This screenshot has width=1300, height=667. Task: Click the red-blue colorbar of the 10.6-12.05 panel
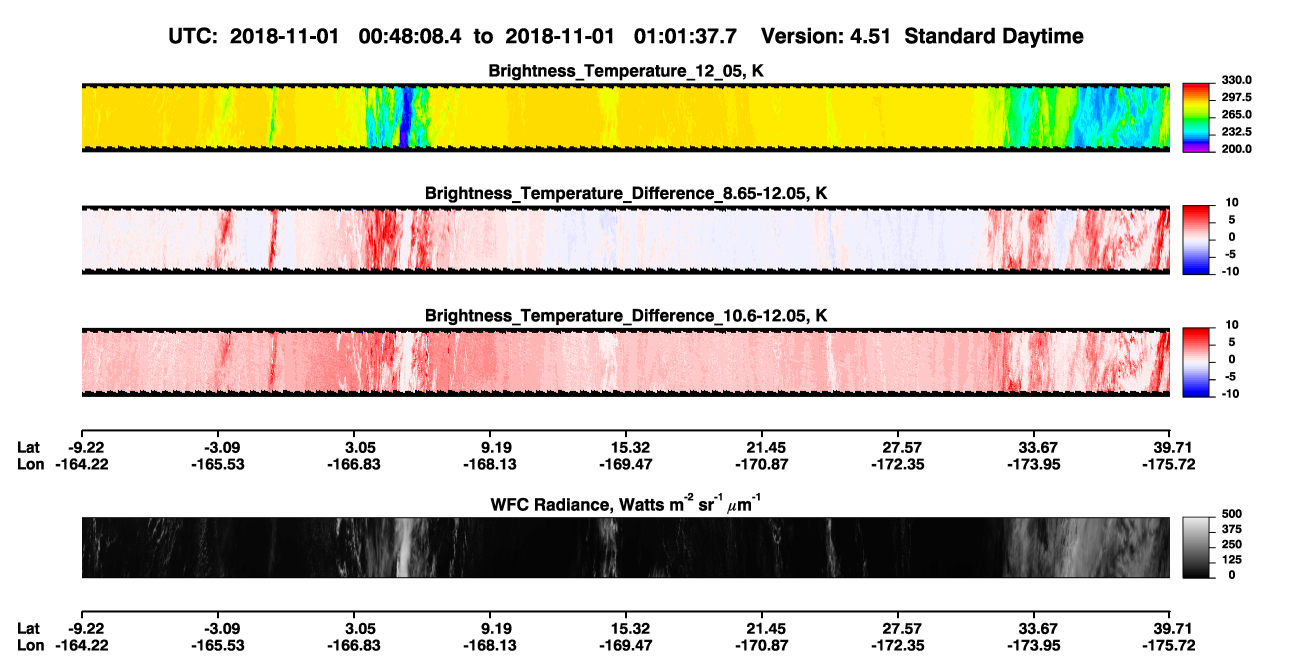click(x=1196, y=361)
